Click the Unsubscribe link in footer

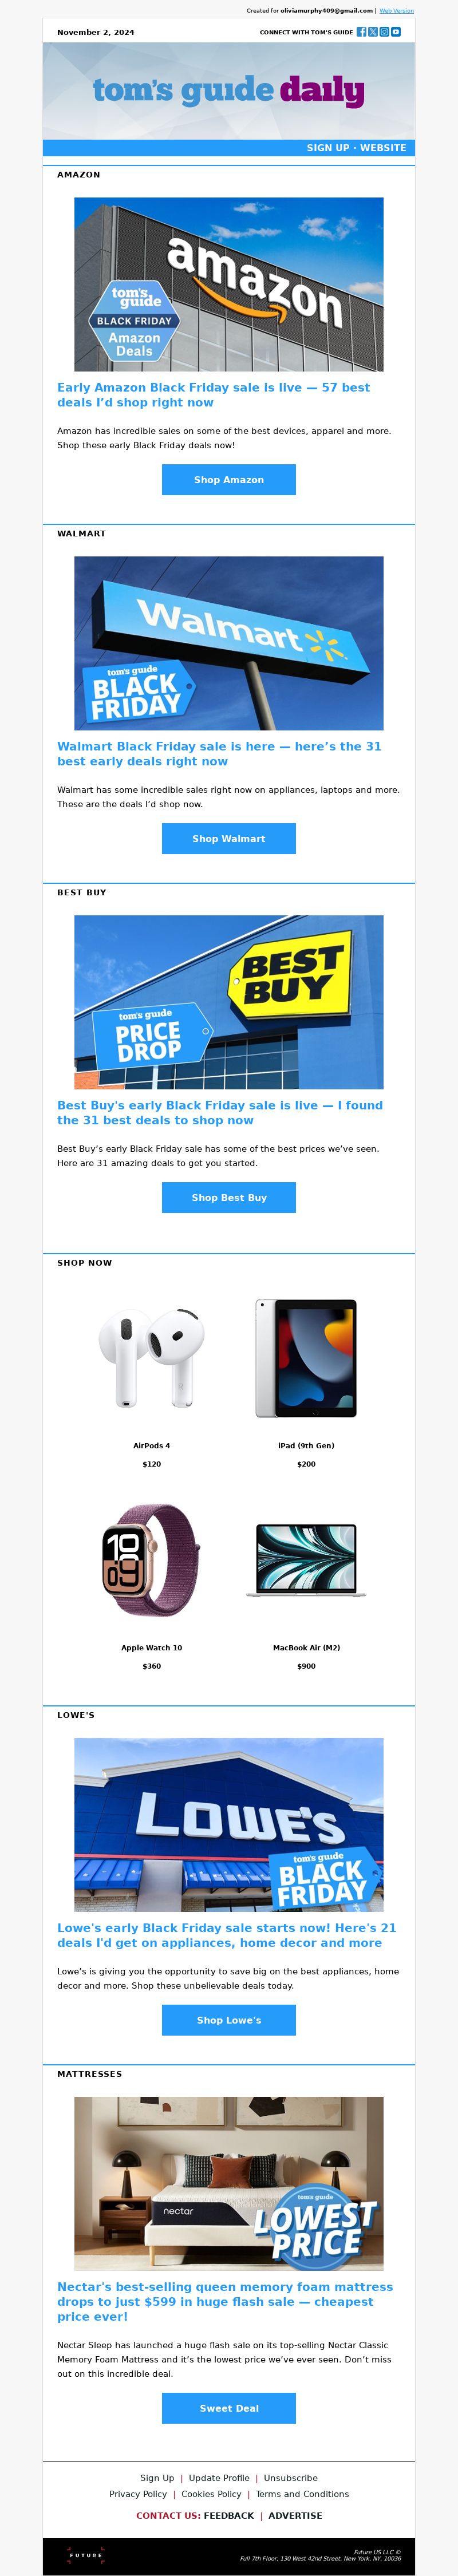[x=291, y=2478]
